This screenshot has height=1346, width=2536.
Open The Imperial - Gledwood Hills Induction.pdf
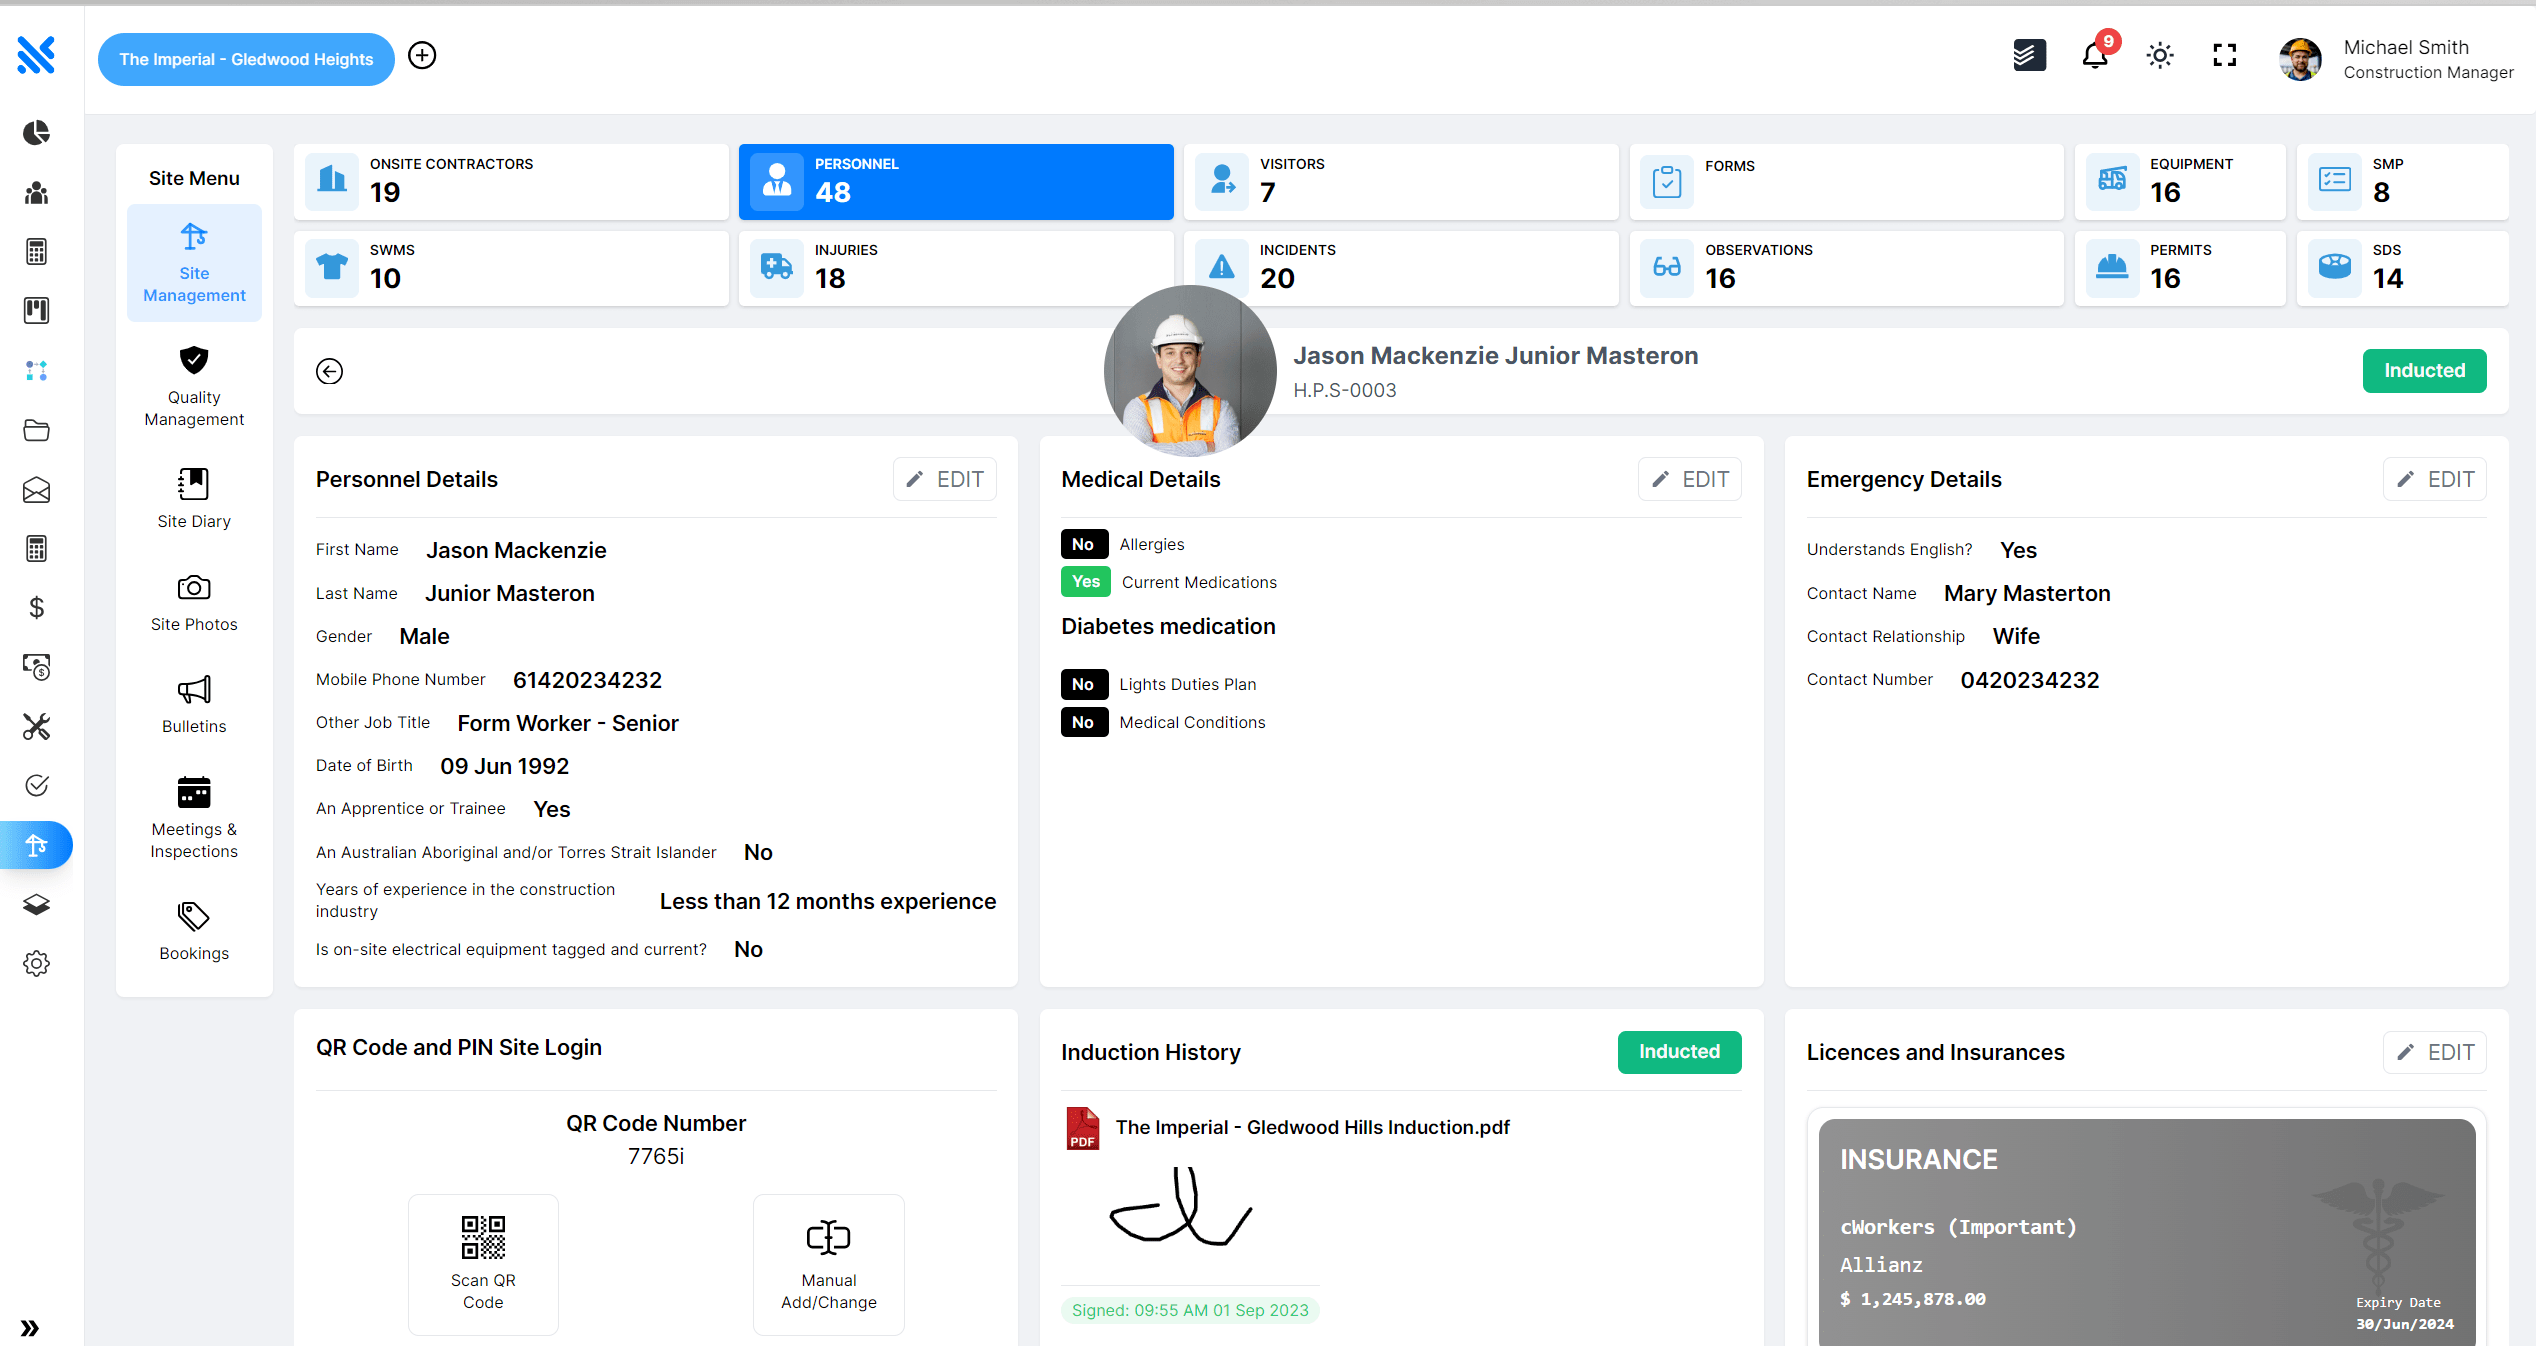1311,1127
